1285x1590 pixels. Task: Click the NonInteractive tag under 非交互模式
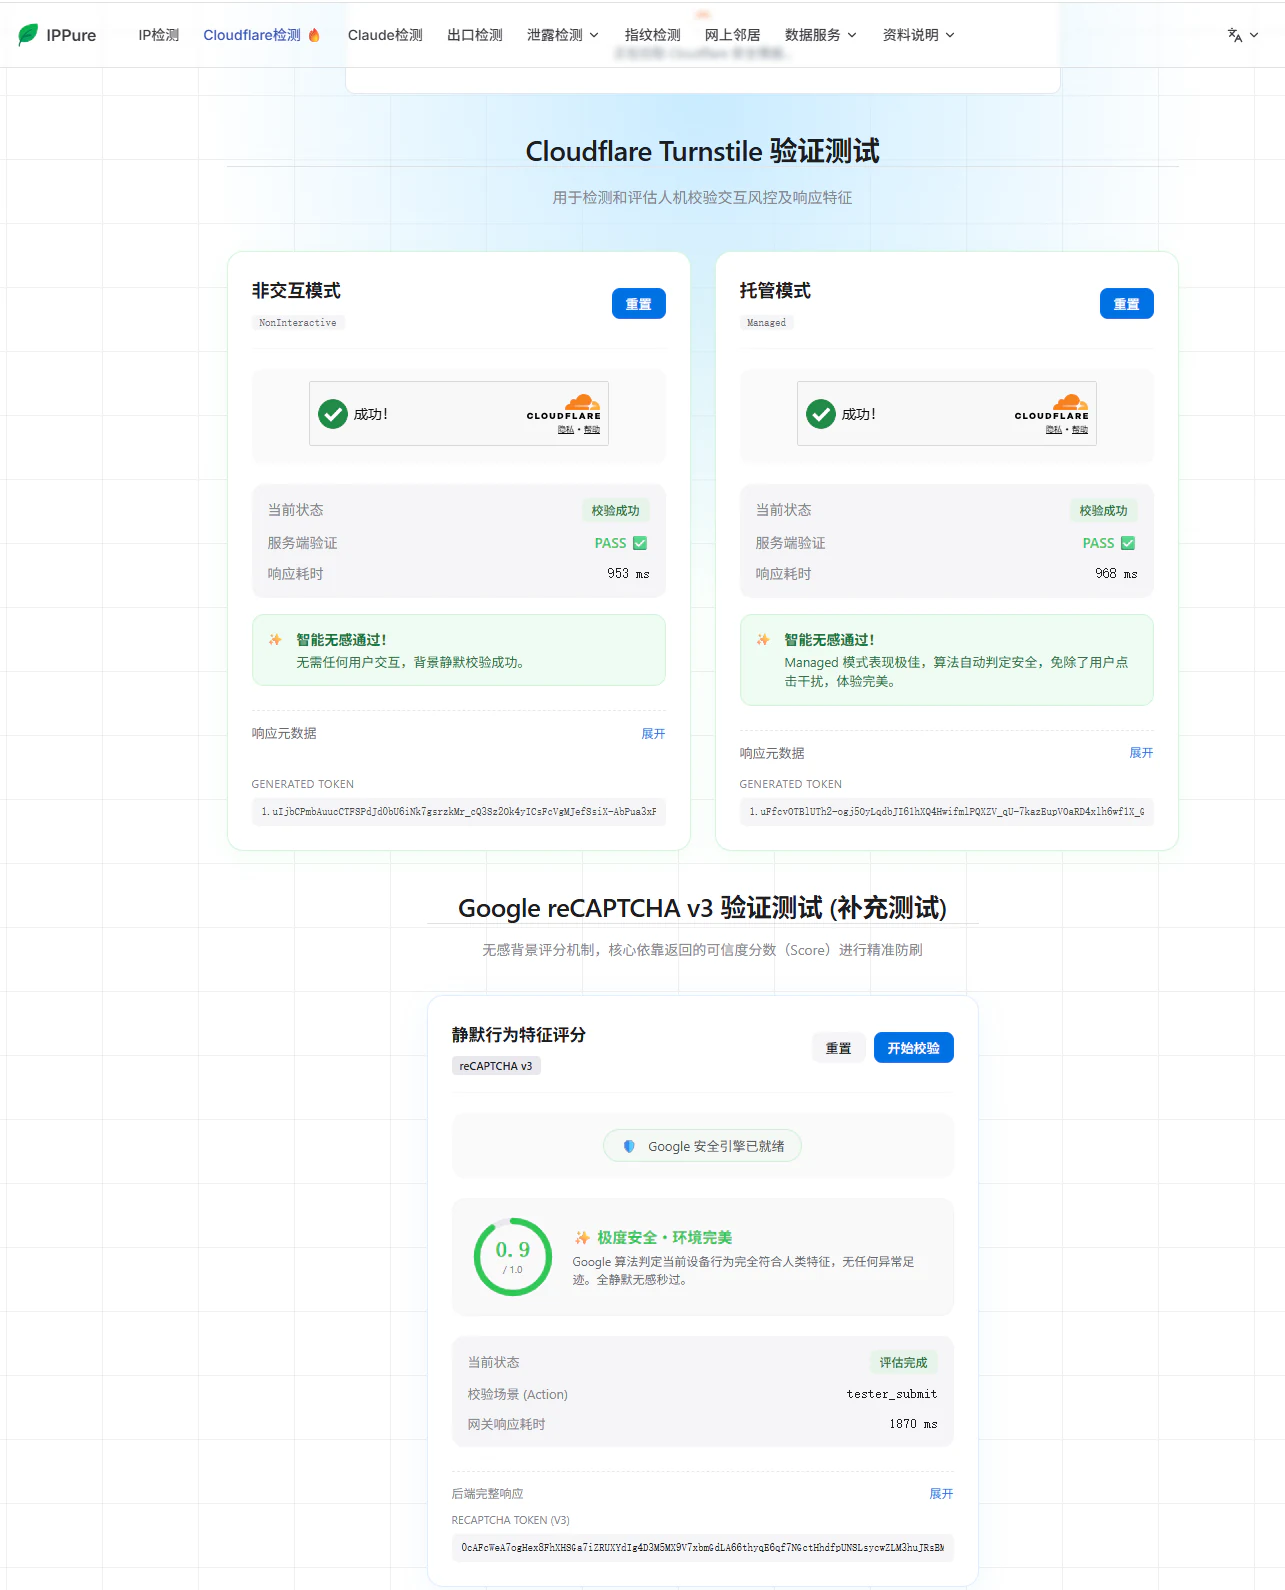pyautogui.click(x=298, y=323)
